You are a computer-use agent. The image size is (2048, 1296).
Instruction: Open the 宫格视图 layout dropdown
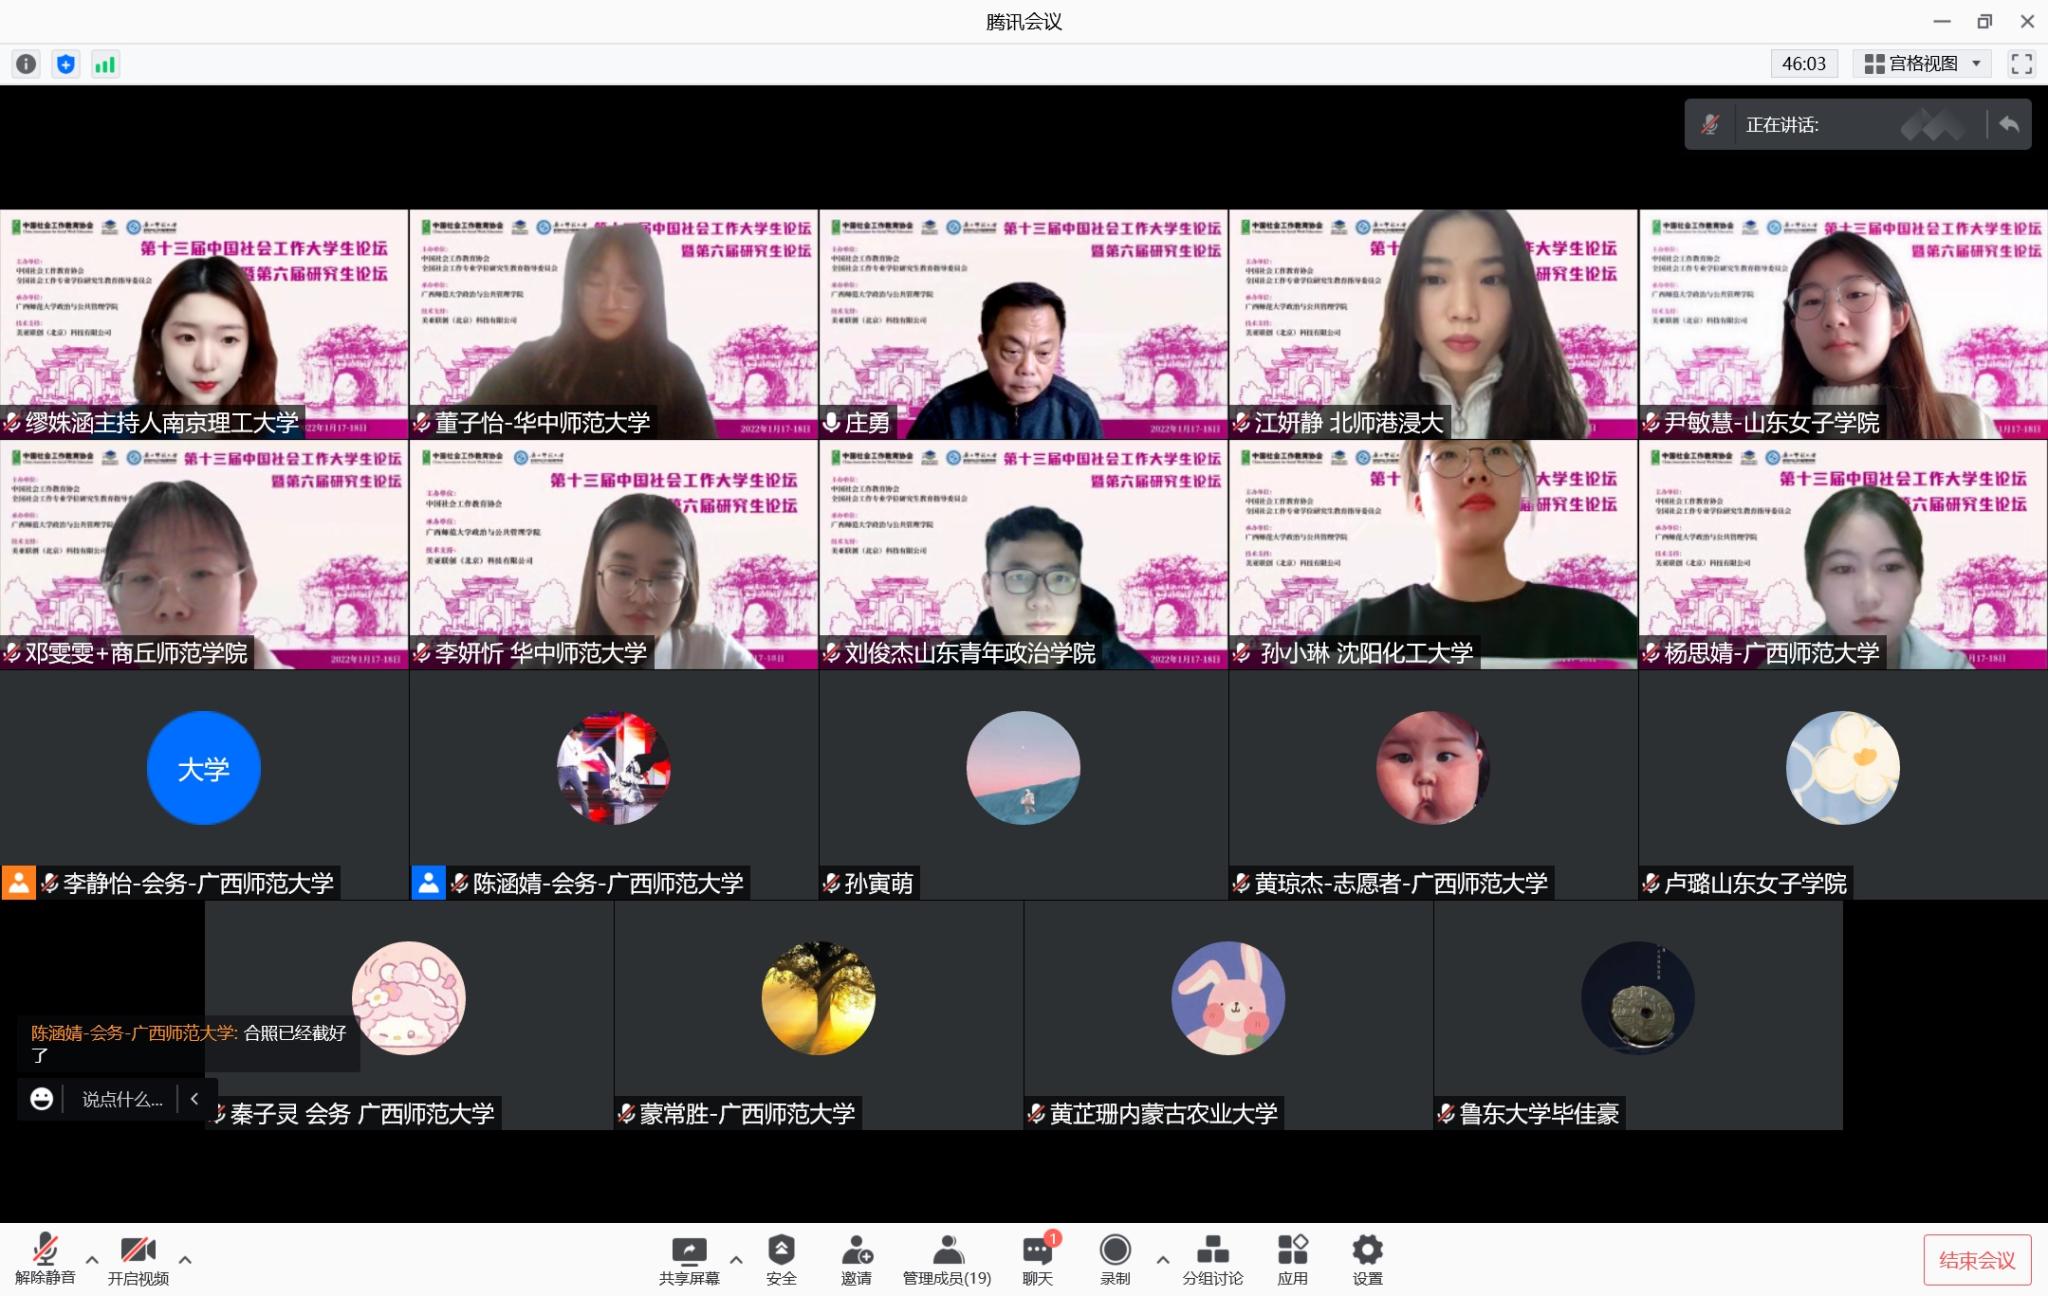(1921, 64)
